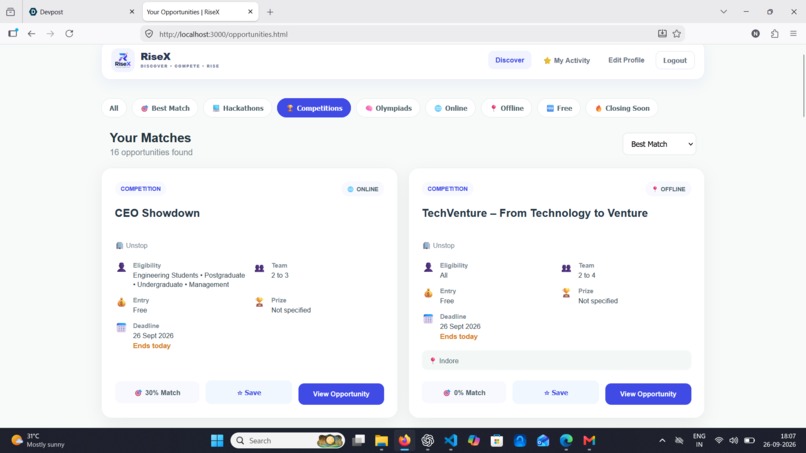This screenshot has width=806, height=453.
Task: Click the 0% Match badge
Action: coord(464,393)
